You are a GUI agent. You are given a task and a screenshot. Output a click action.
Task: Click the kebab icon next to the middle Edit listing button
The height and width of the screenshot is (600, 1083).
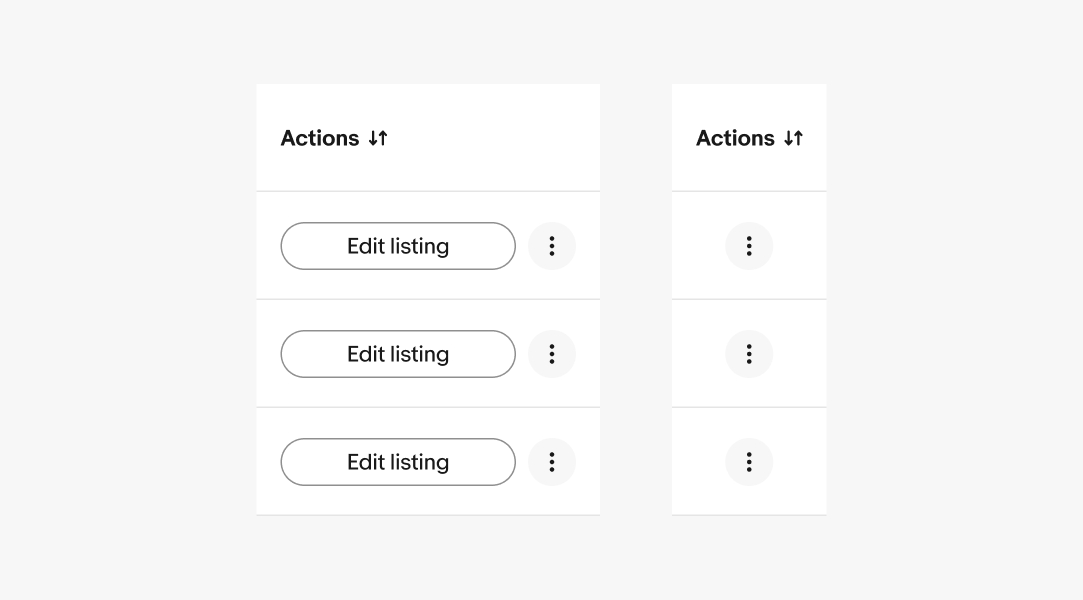click(x=552, y=354)
